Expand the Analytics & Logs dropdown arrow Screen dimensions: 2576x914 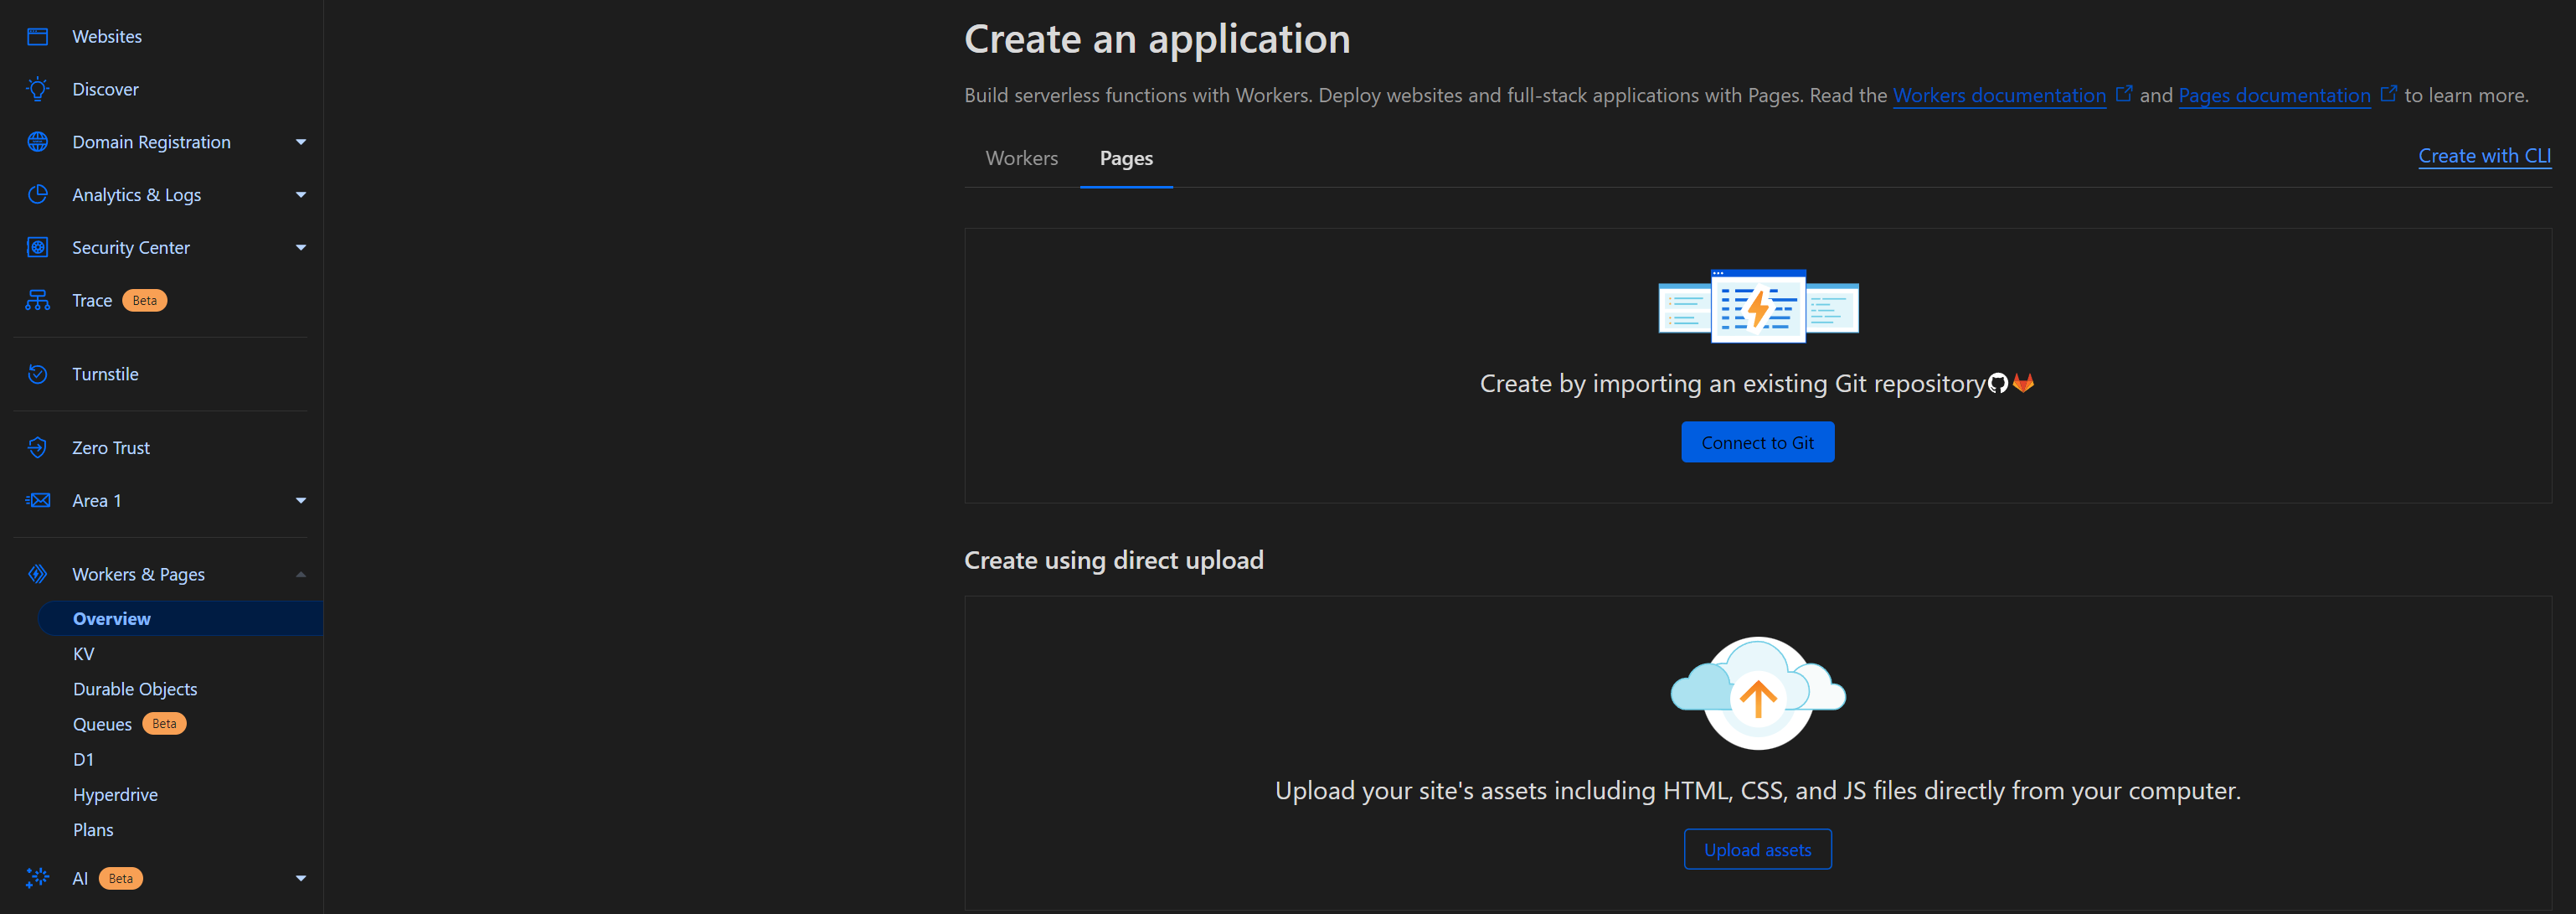[301, 195]
